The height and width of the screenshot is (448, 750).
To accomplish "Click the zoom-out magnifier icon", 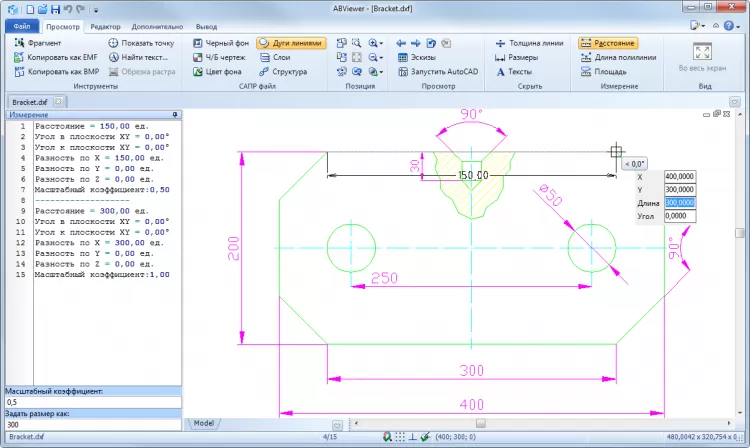I will pos(373,57).
